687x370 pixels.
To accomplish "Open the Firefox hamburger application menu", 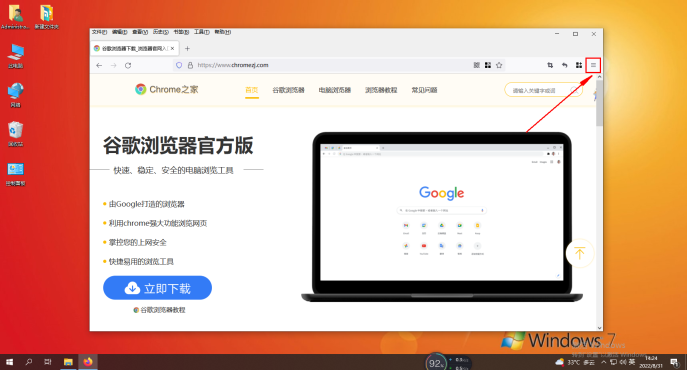I will [x=593, y=65].
